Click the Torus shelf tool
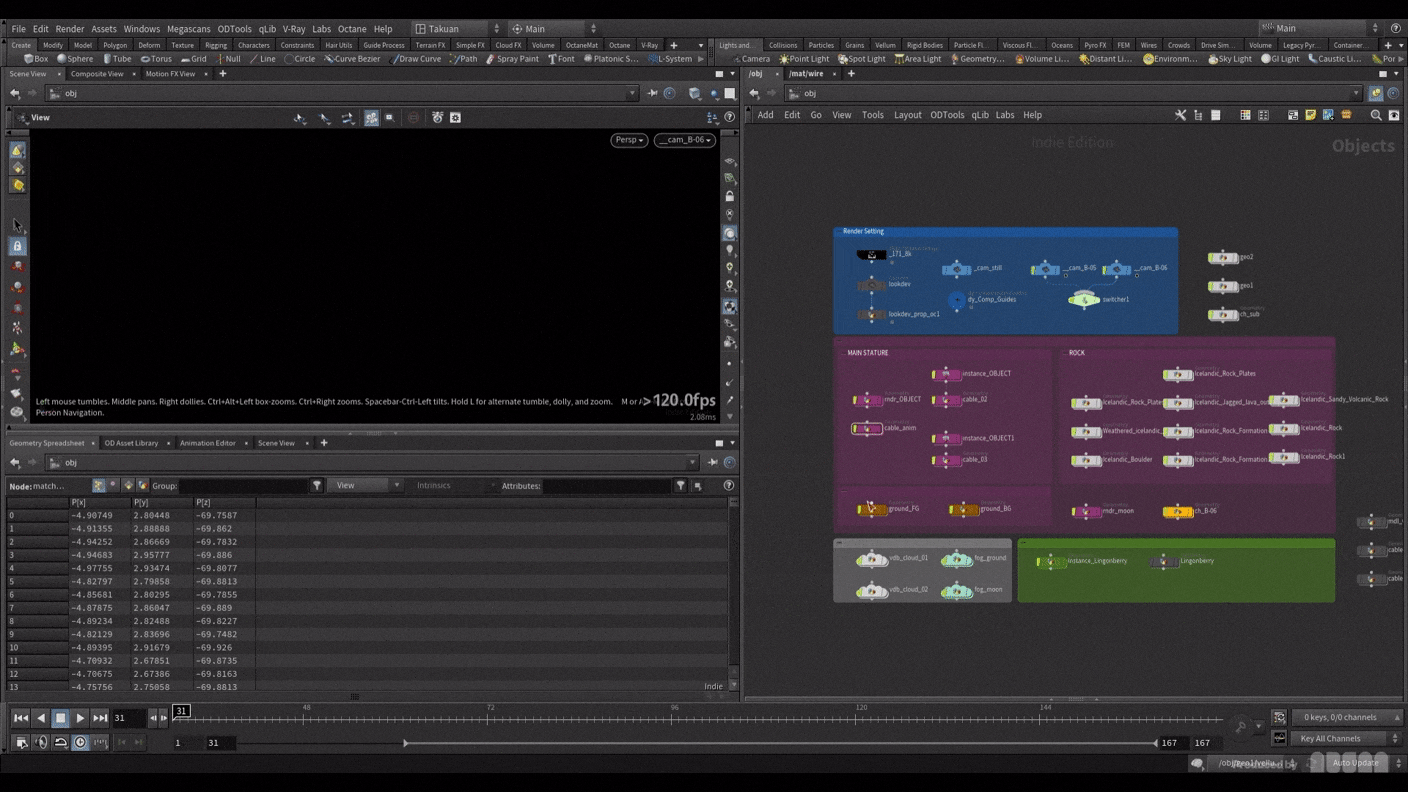This screenshot has width=1408, height=792. point(156,59)
